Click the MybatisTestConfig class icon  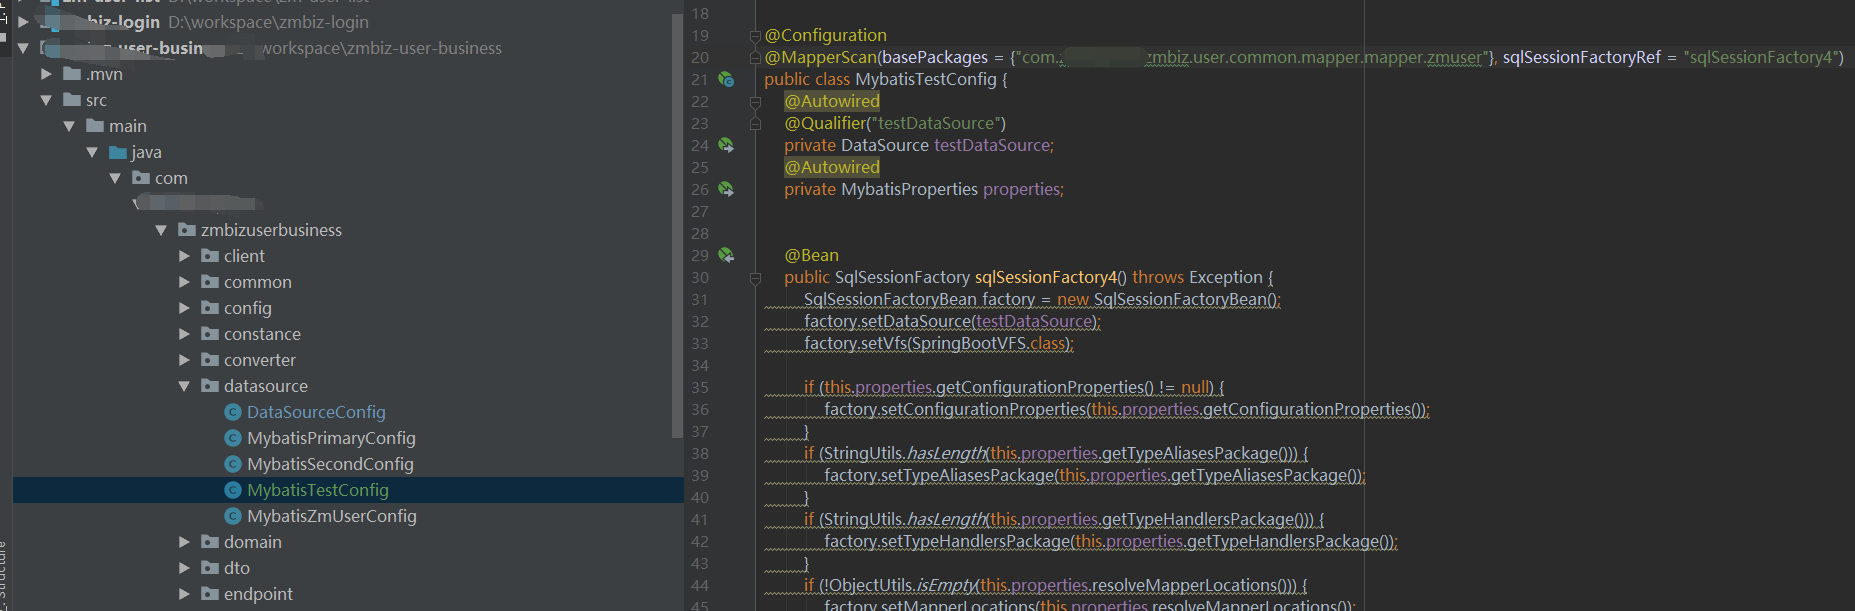point(233,490)
